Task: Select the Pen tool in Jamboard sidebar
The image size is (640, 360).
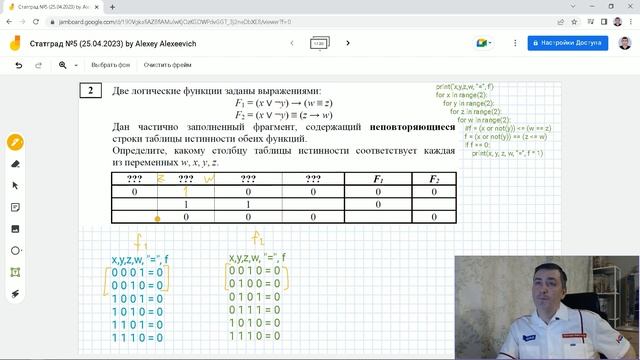Action: tap(16, 142)
